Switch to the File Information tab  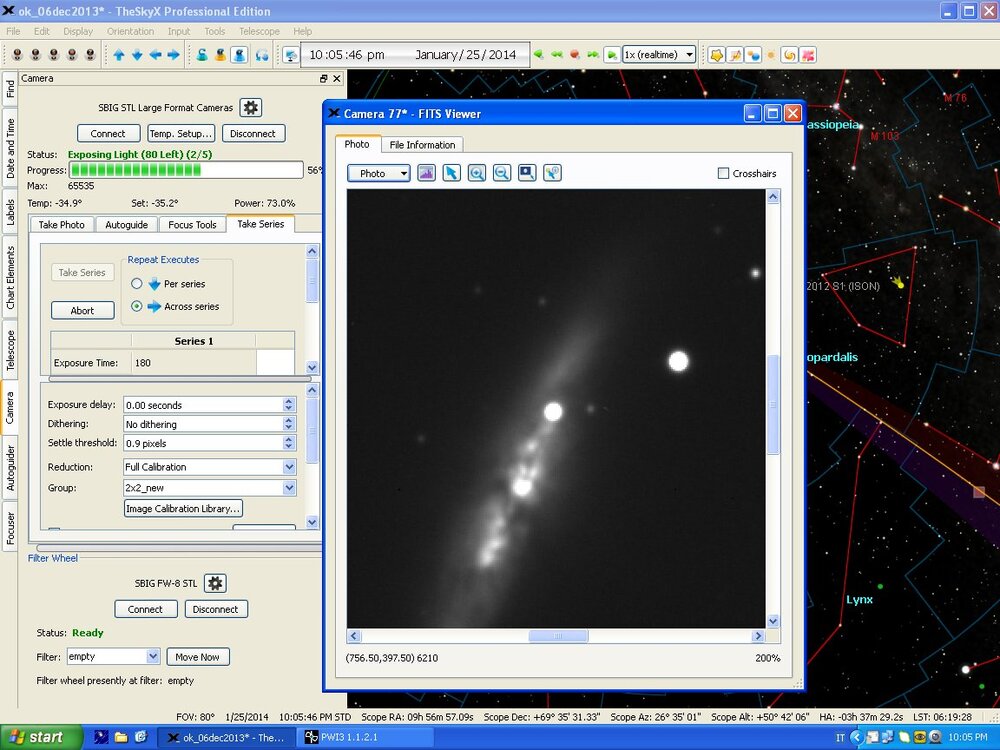[423, 145]
